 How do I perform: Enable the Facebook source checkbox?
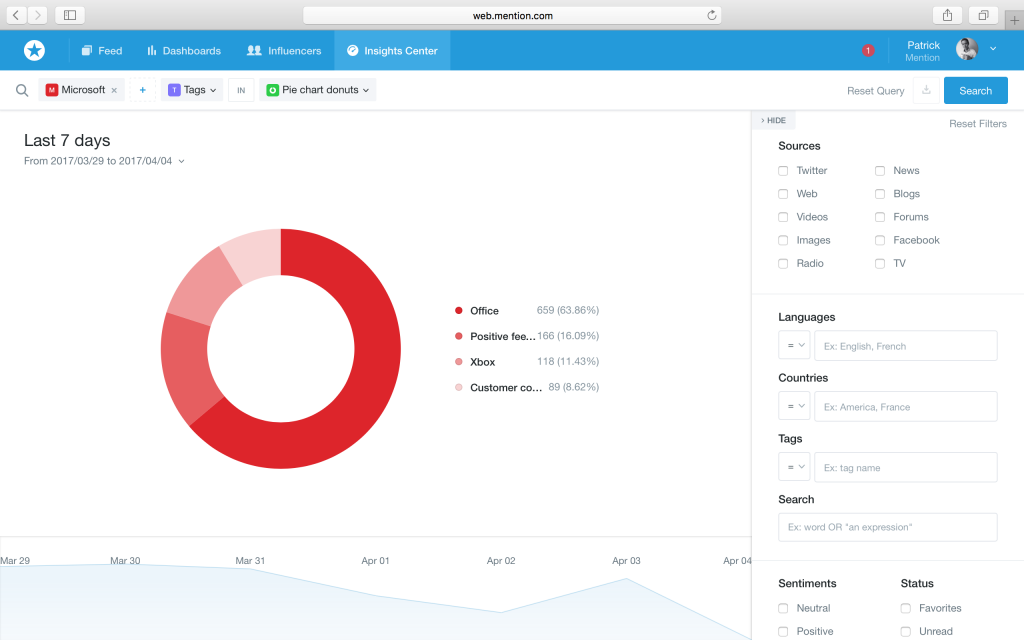click(x=880, y=240)
